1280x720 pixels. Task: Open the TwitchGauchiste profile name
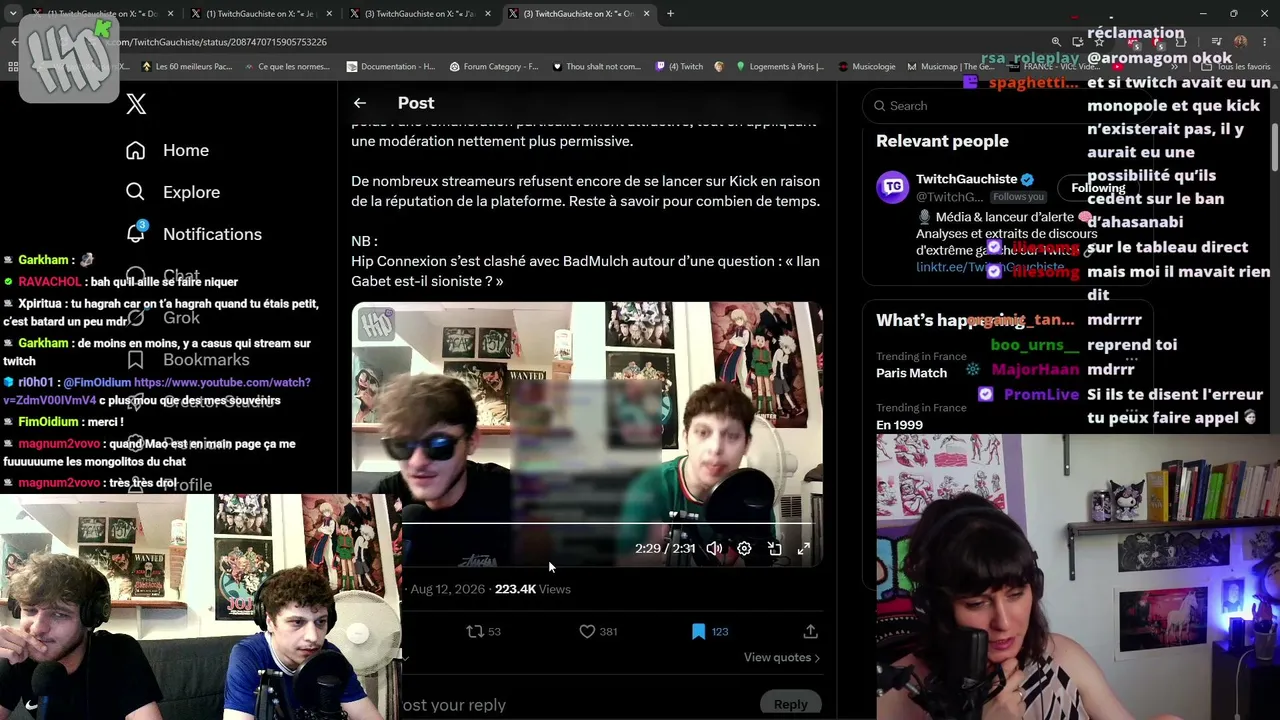pos(966,179)
